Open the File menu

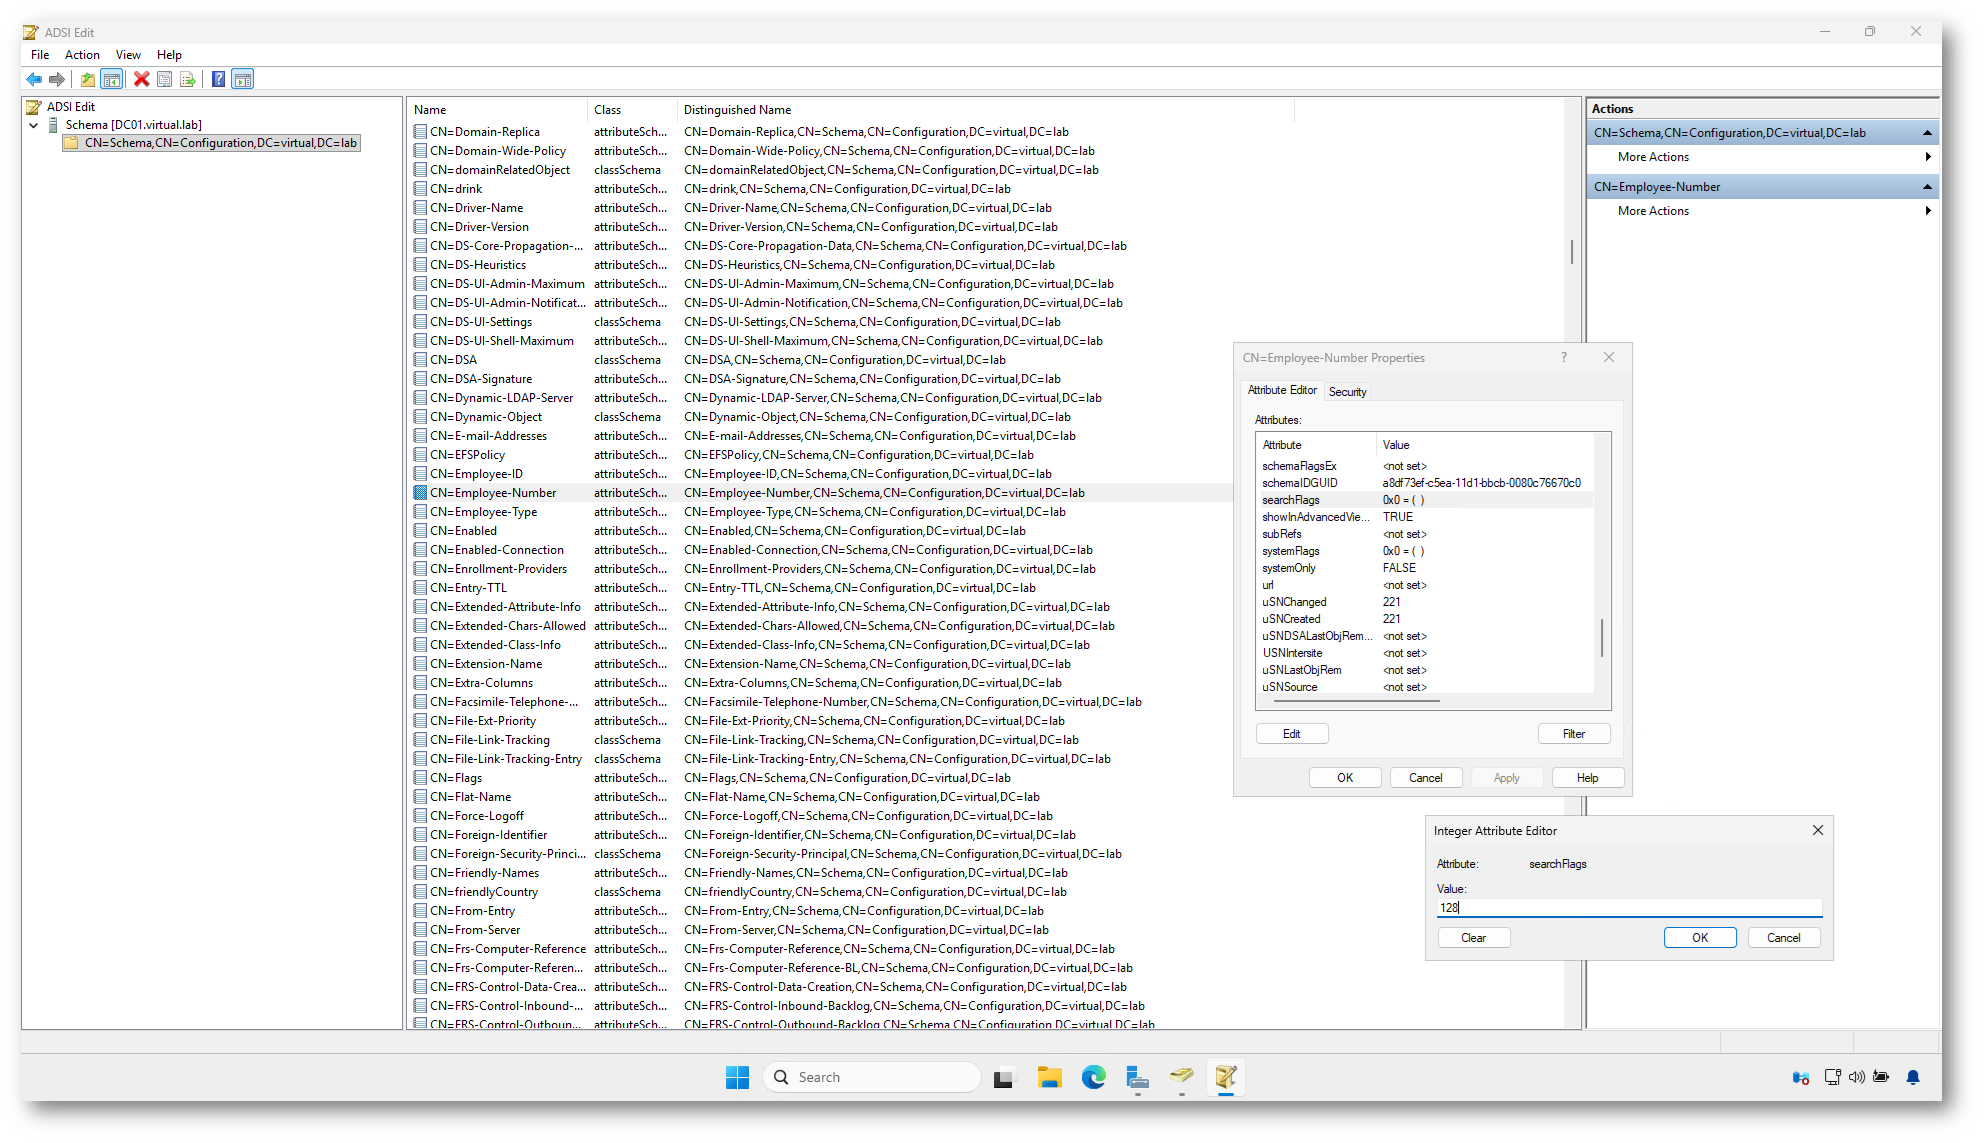coord(40,55)
